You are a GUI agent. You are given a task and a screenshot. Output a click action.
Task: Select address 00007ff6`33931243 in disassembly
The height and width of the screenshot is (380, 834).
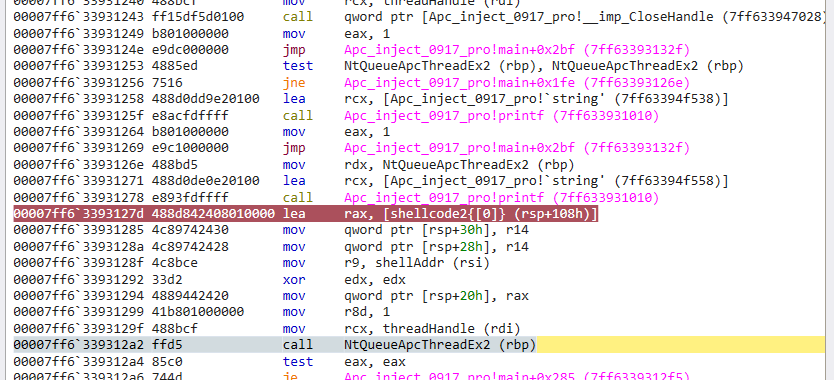pos(78,17)
